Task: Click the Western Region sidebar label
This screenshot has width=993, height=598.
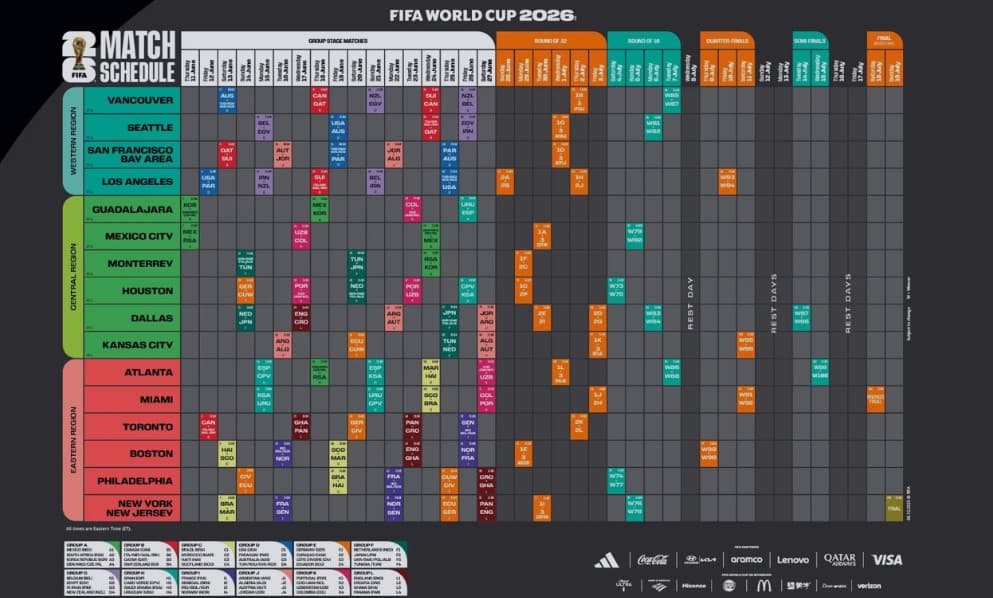Action: point(72,140)
